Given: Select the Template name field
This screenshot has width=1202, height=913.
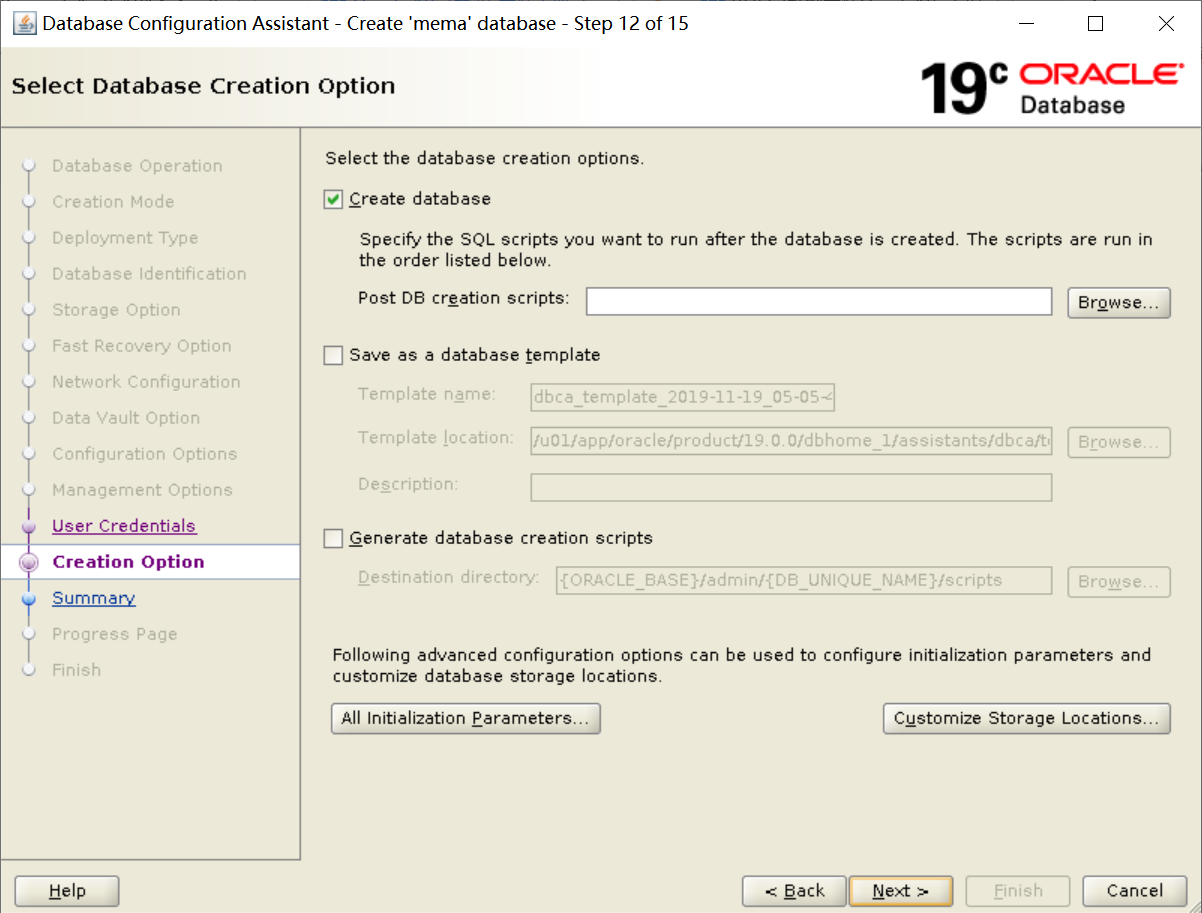Looking at the screenshot, I should [683, 397].
